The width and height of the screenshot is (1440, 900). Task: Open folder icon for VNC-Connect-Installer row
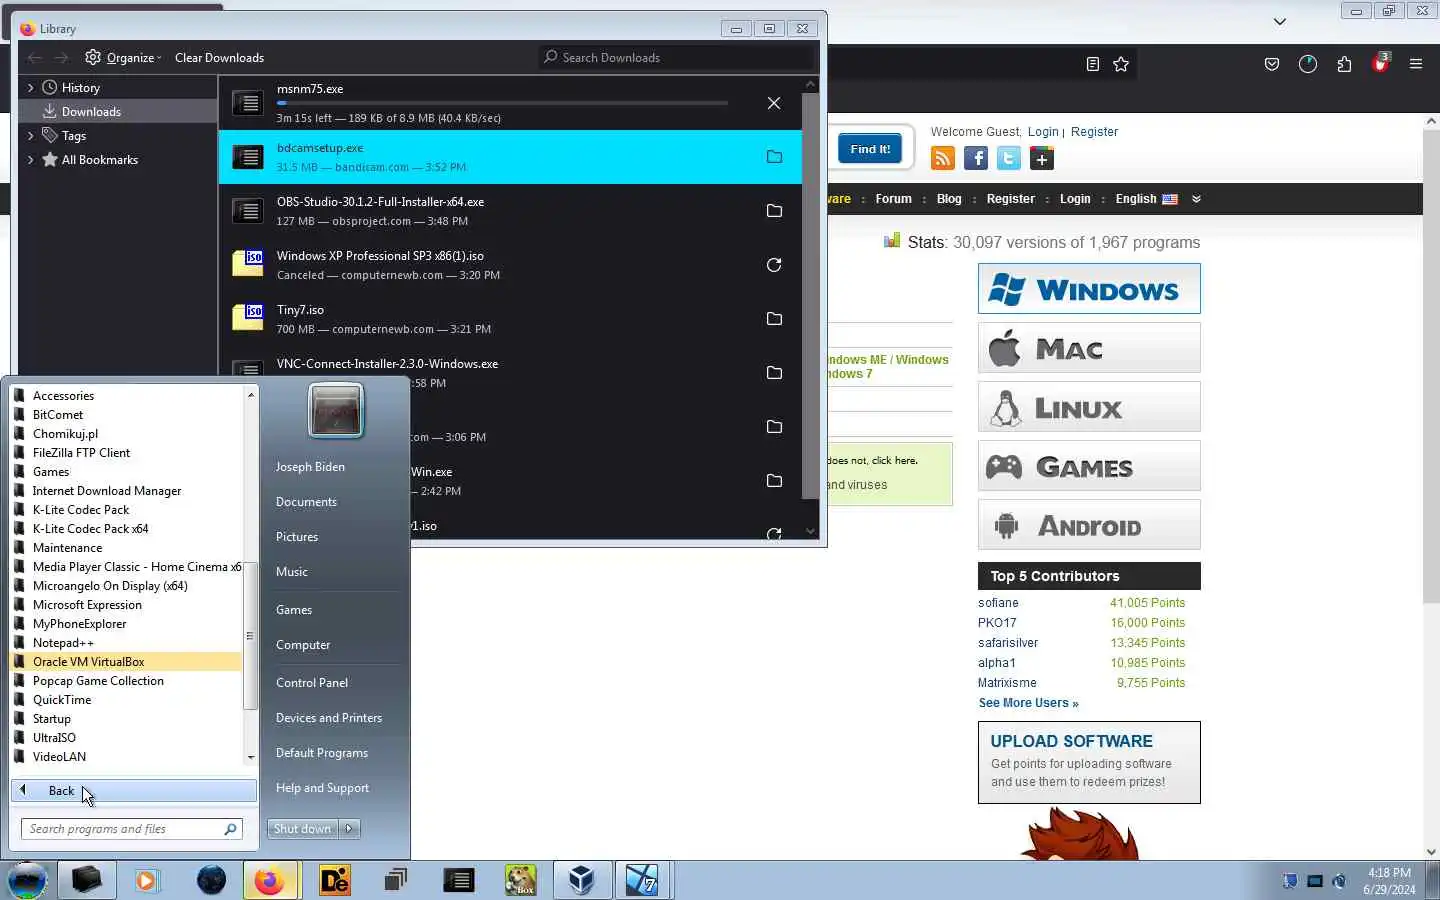click(x=774, y=373)
